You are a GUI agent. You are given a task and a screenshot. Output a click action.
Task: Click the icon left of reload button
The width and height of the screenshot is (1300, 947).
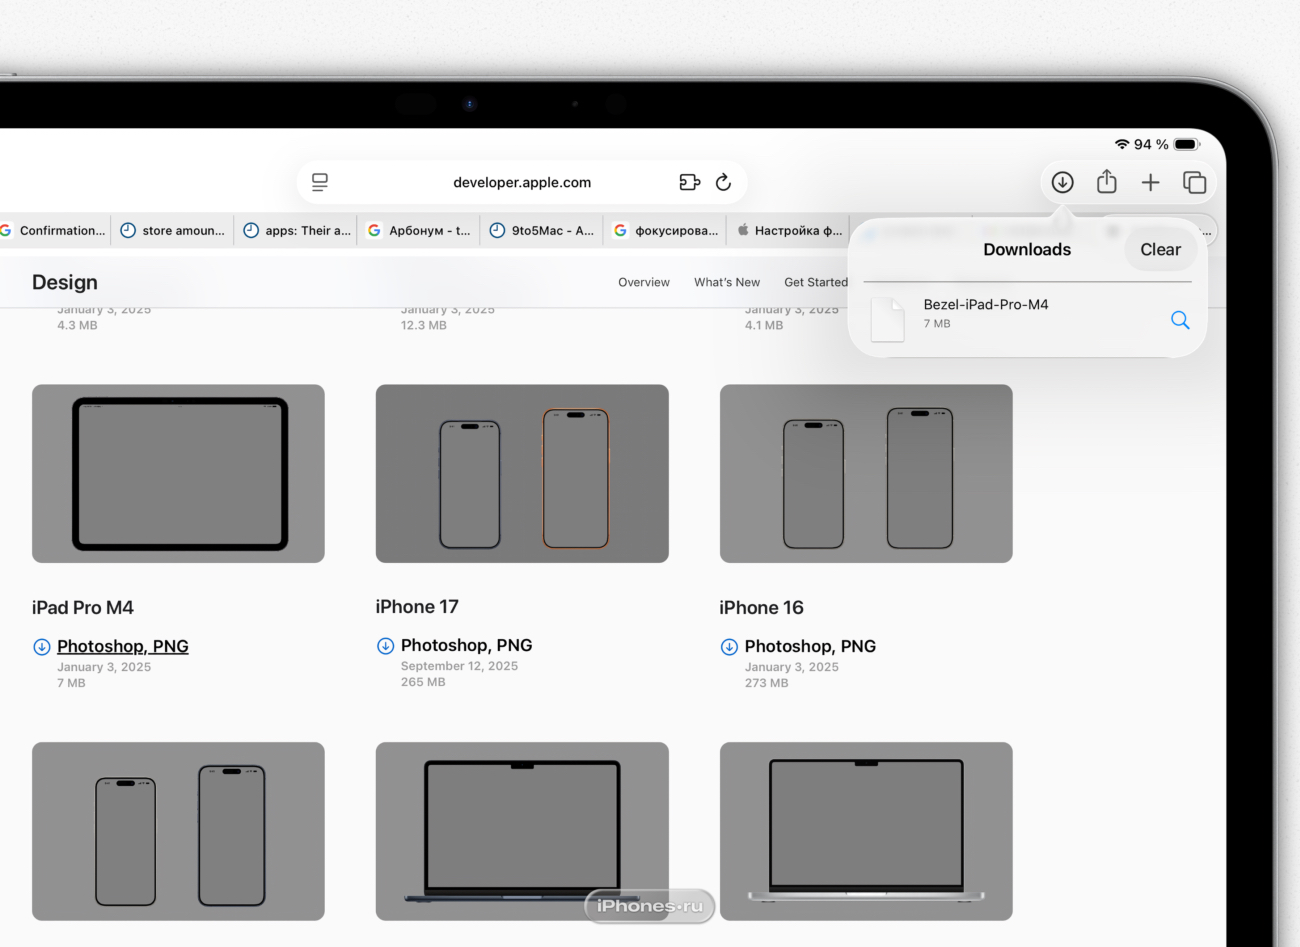pos(689,182)
